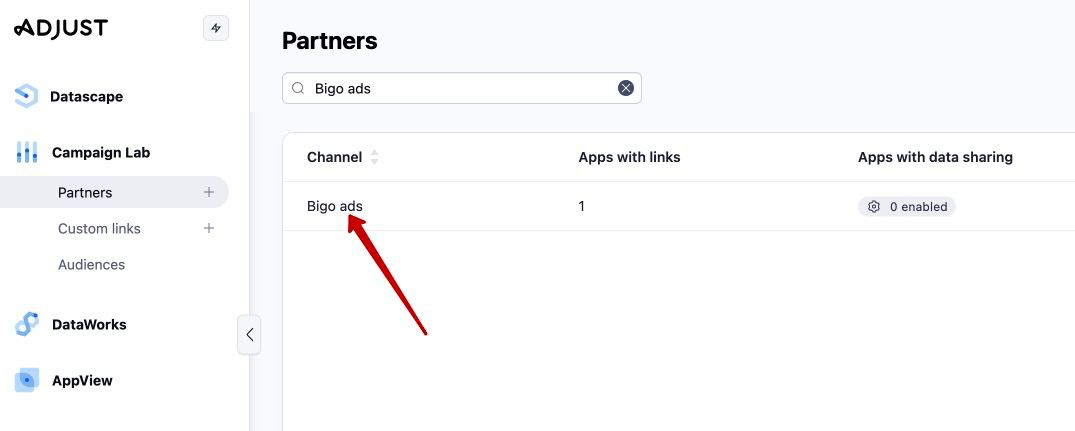Click the Adjust logo
The height and width of the screenshot is (431, 1075).
click(x=61, y=28)
